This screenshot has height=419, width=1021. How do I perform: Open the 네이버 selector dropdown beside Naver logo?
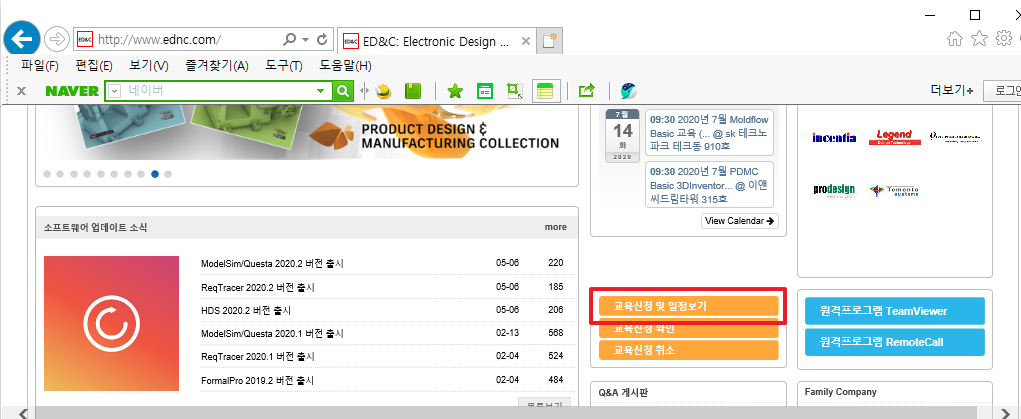point(114,91)
